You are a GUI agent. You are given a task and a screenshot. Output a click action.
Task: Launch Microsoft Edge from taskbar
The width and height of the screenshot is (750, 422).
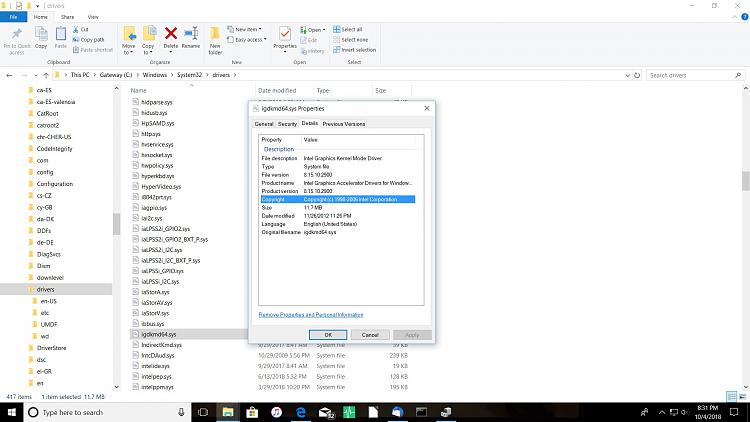tap(300, 412)
